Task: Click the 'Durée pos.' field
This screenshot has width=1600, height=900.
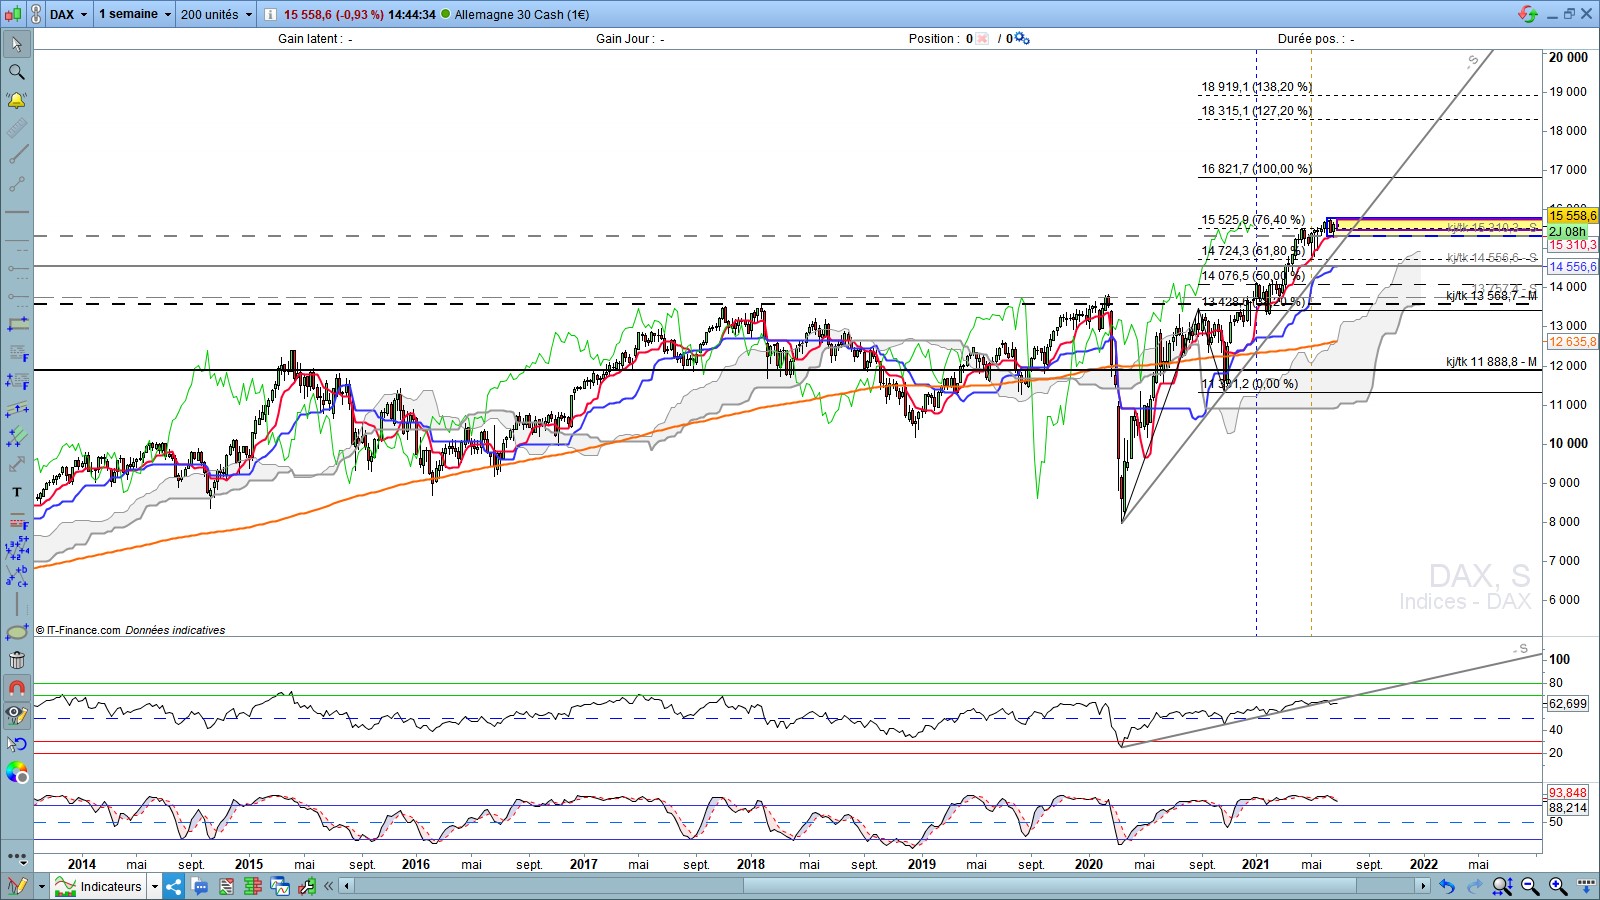Action: point(1316,39)
